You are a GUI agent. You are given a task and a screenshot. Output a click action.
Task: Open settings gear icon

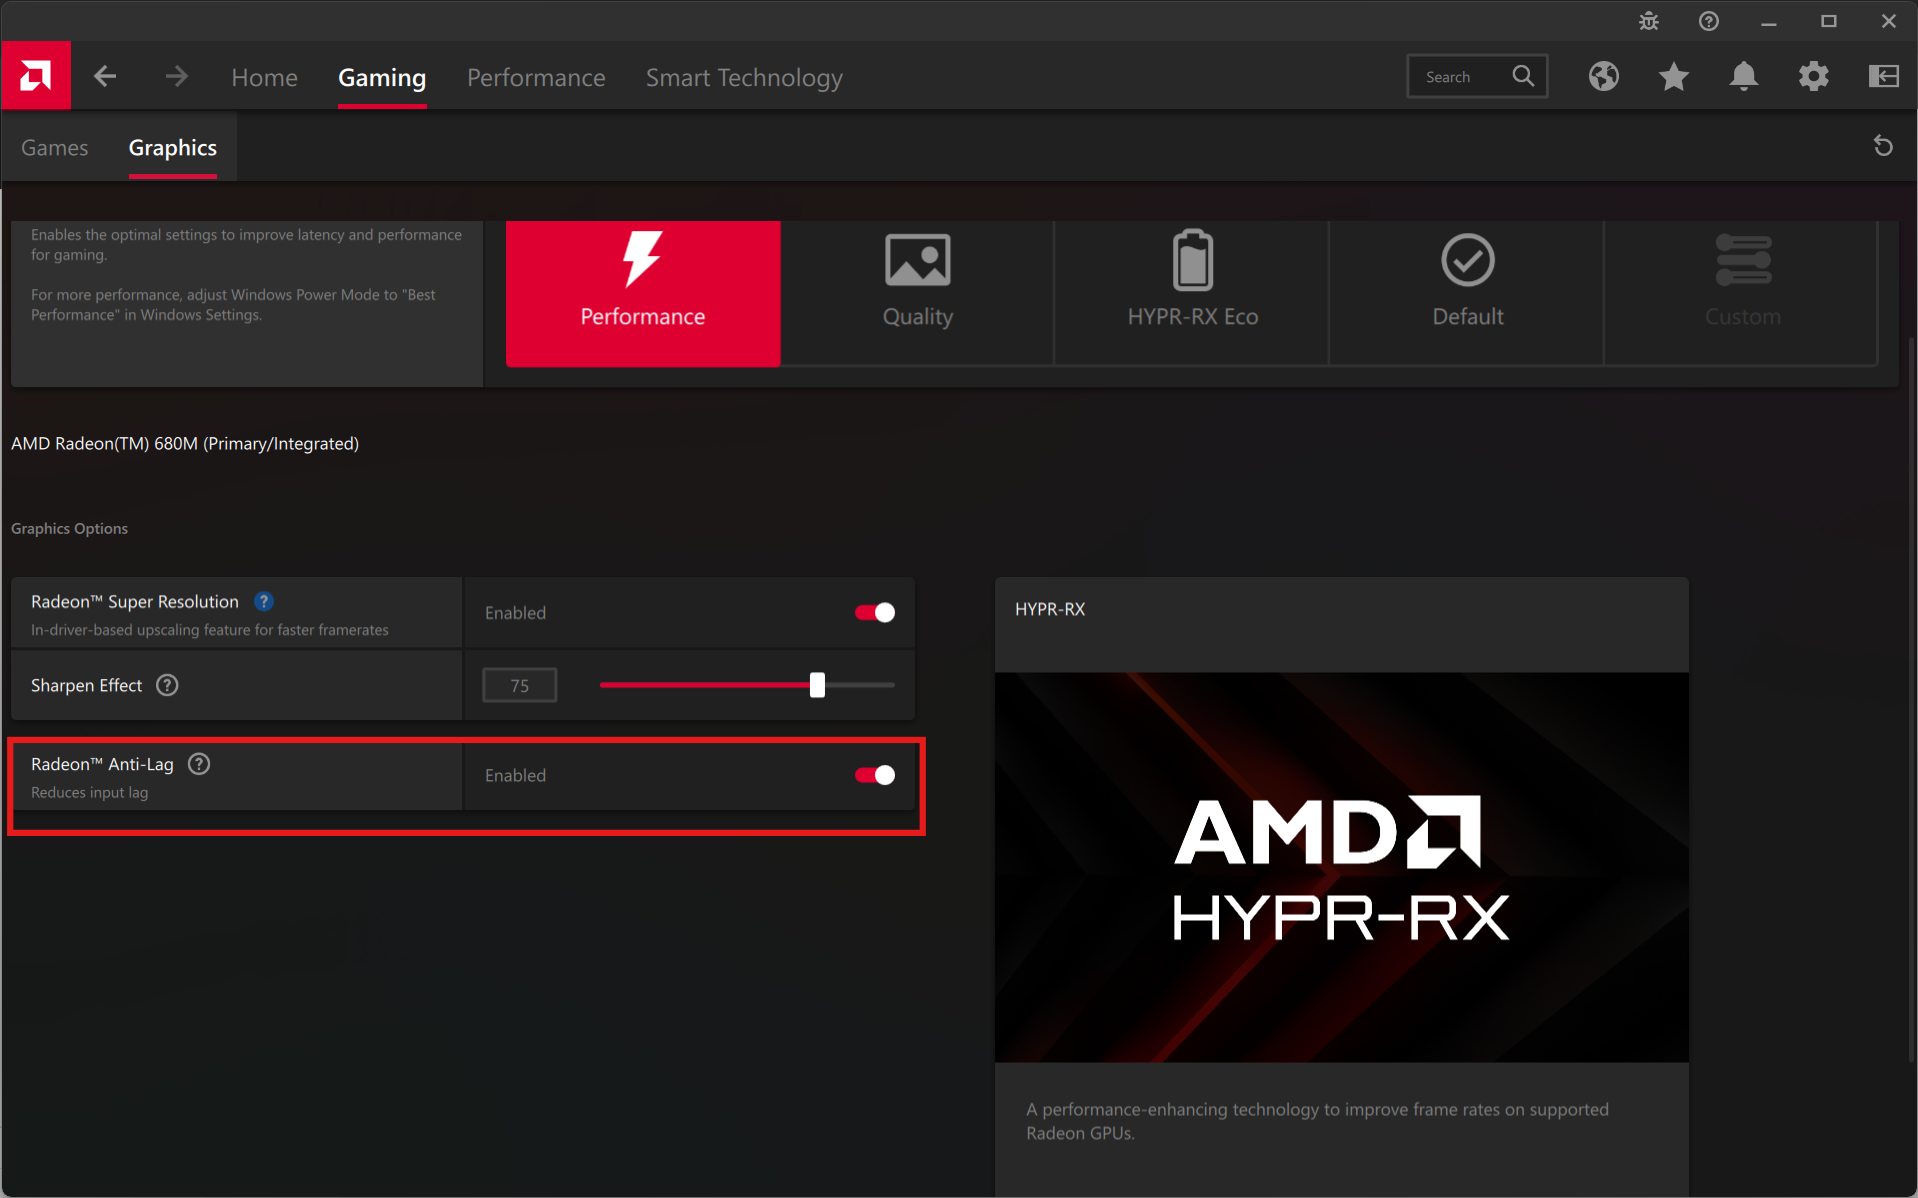click(x=1814, y=76)
